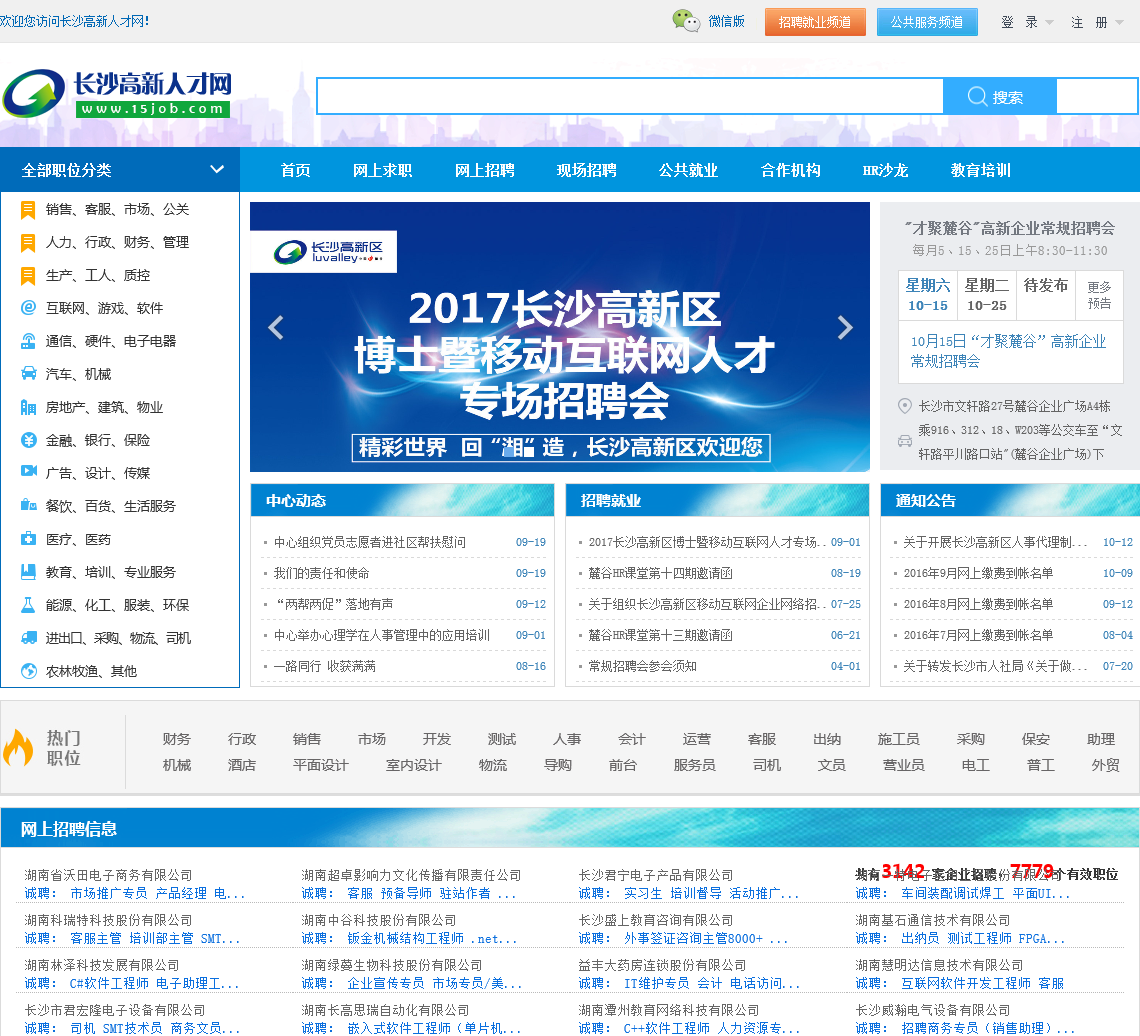The height and width of the screenshot is (1036, 1140).
Task: Click the 搜索 button
Action: click(999, 97)
